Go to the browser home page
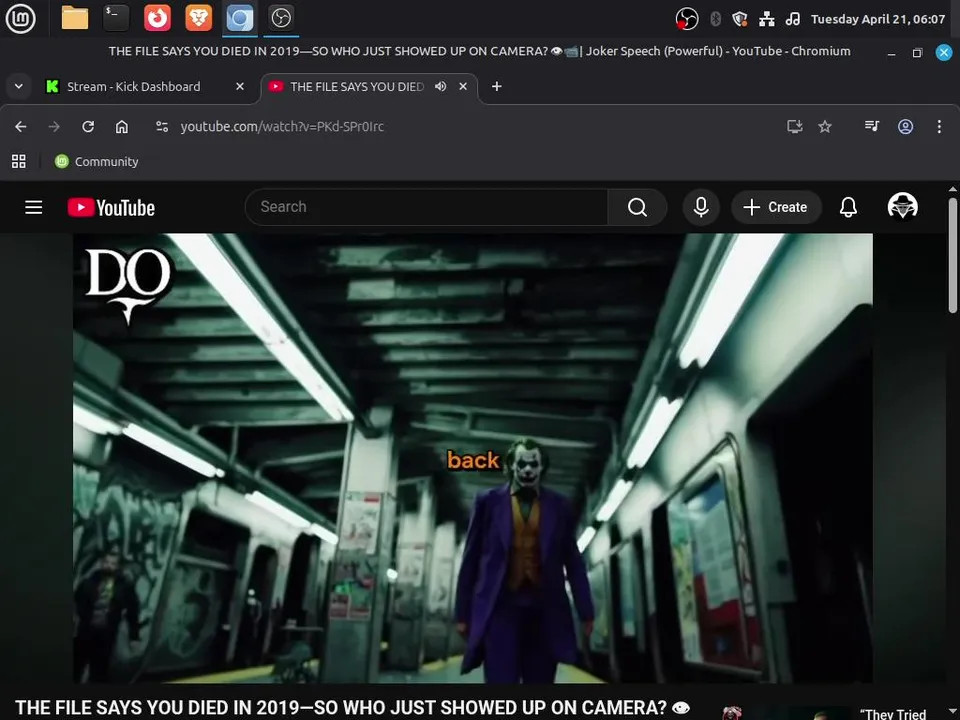Screen dimensions: 960x720 (122, 126)
